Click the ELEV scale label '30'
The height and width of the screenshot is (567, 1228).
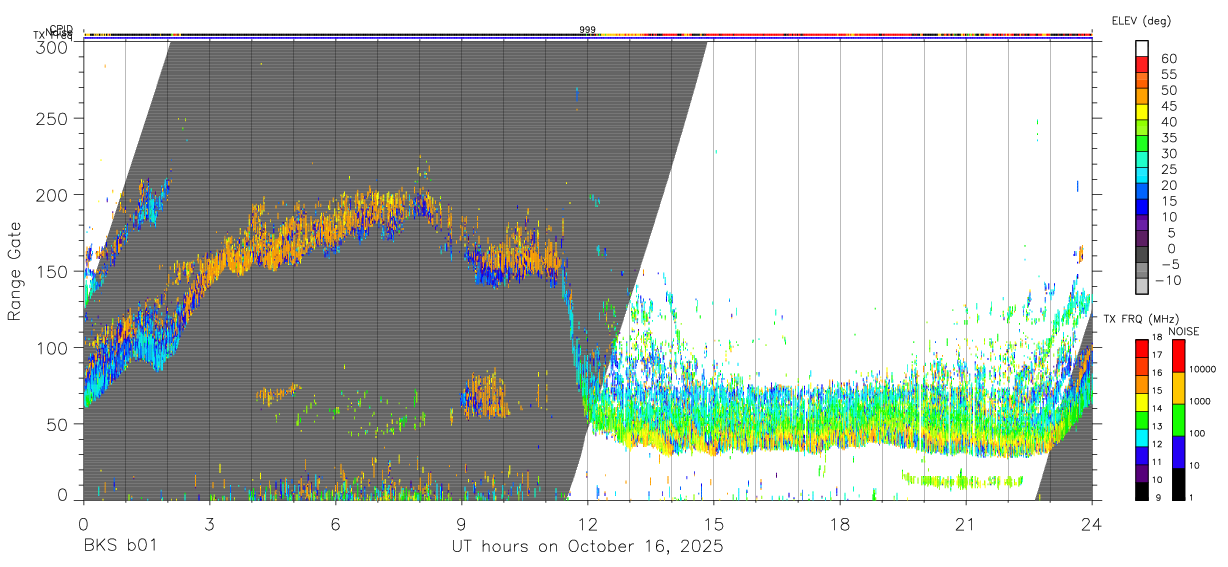[x=1169, y=154]
